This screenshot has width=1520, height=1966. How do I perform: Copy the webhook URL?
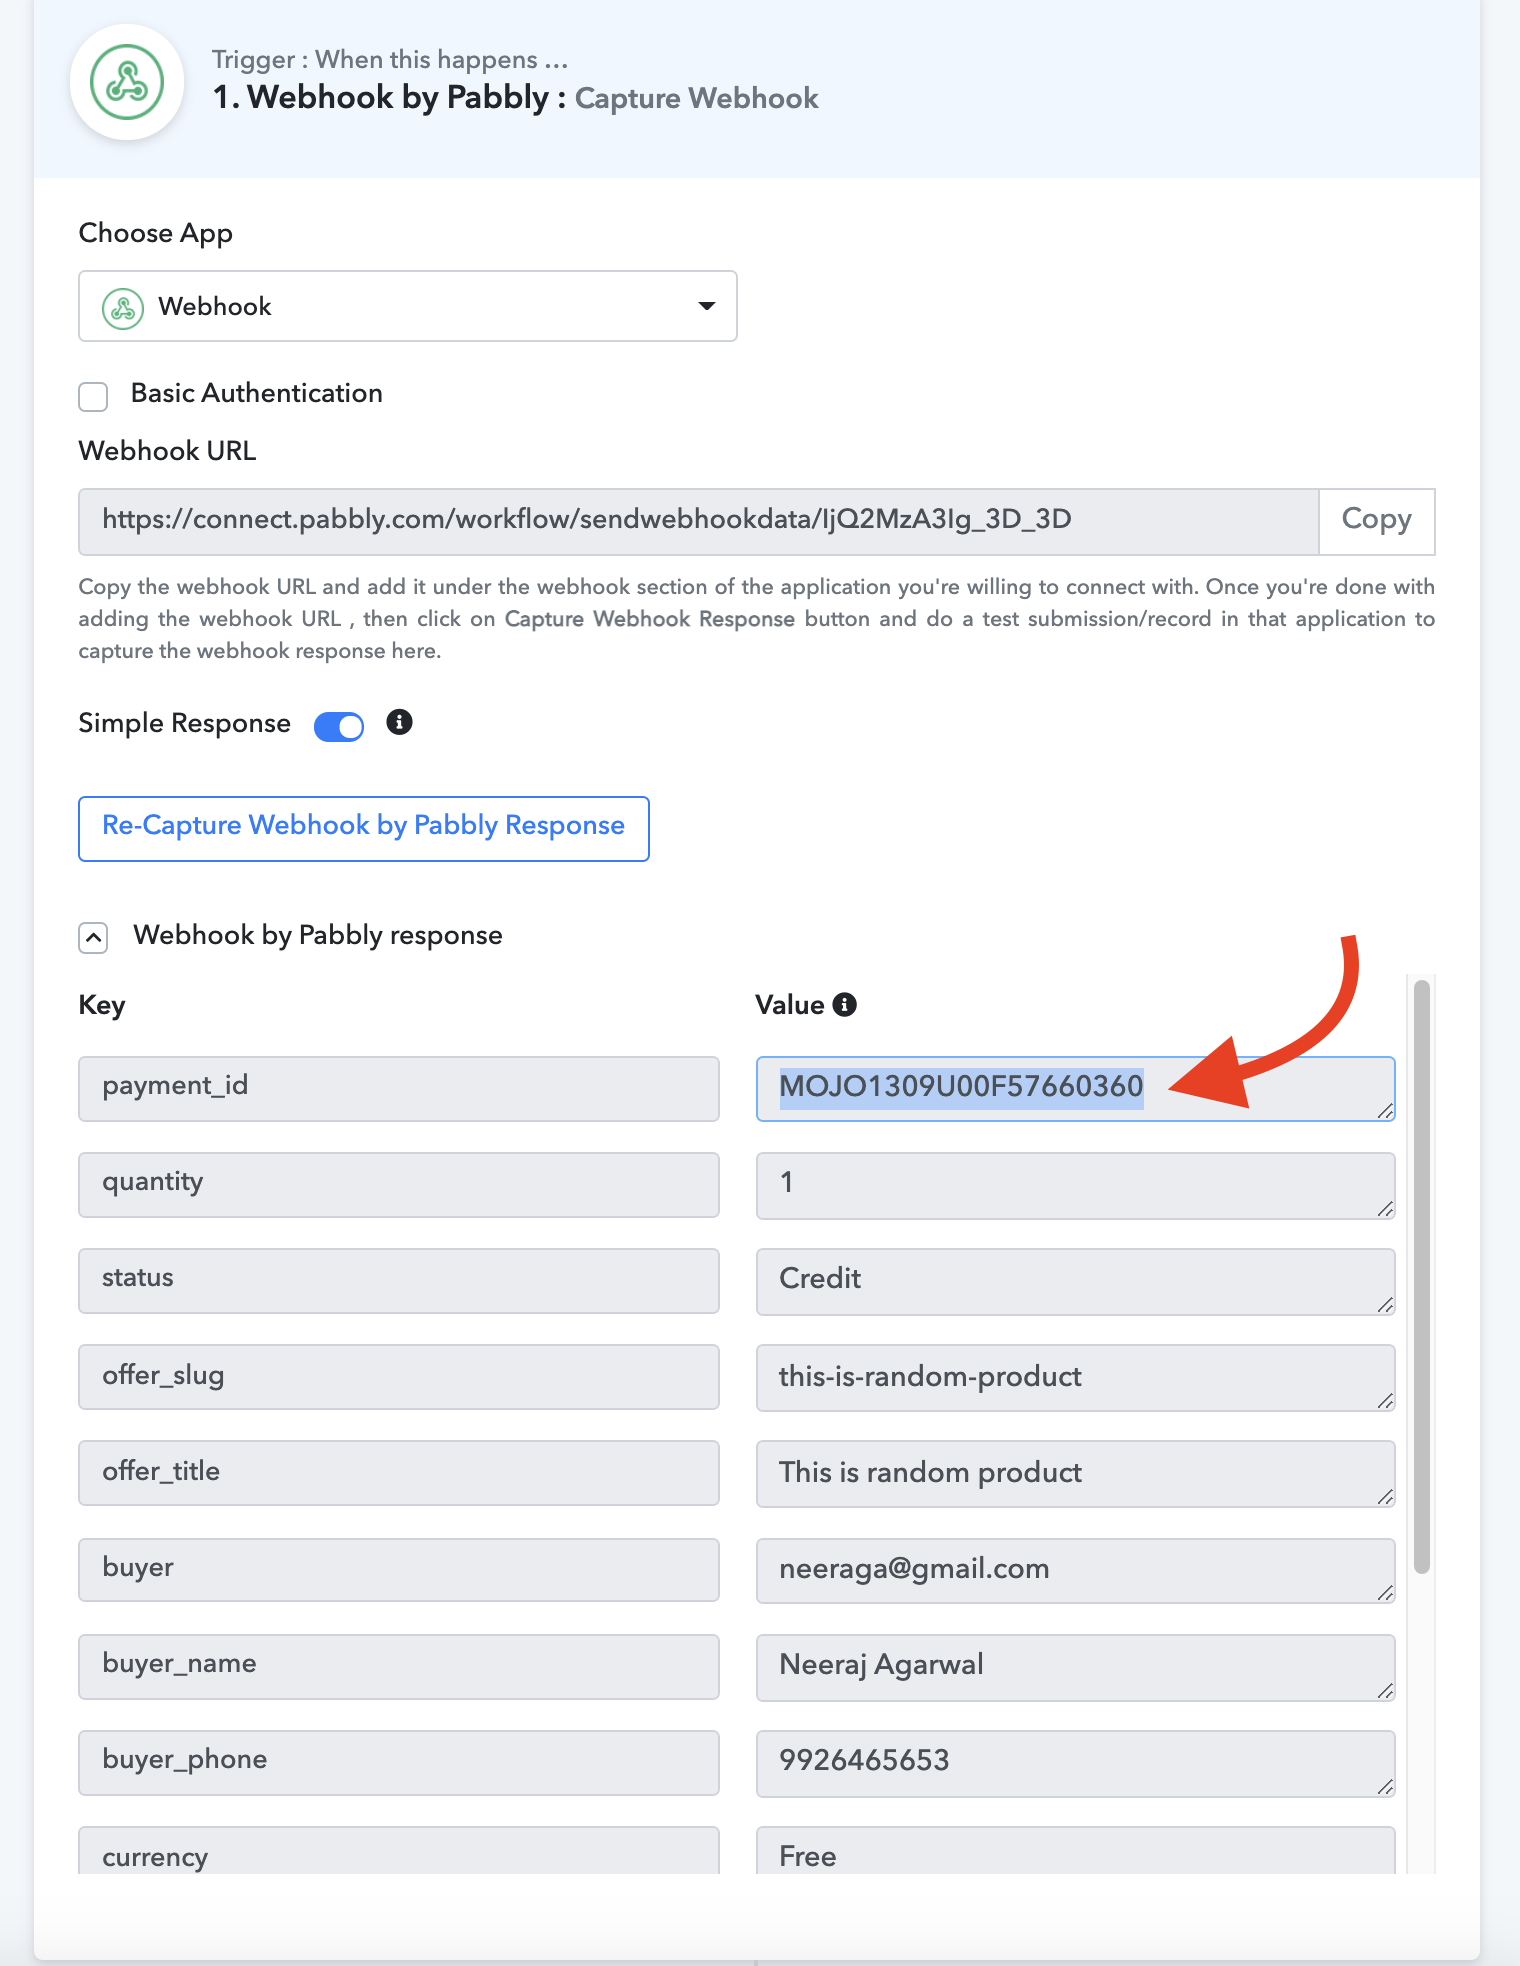tap(1376, 520)
